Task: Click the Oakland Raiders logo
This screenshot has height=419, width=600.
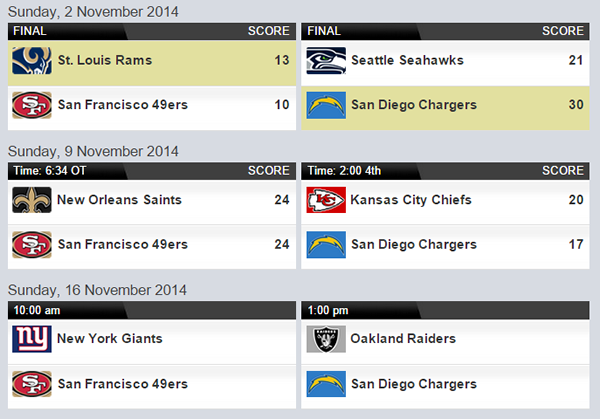Action: click(326, 339)
